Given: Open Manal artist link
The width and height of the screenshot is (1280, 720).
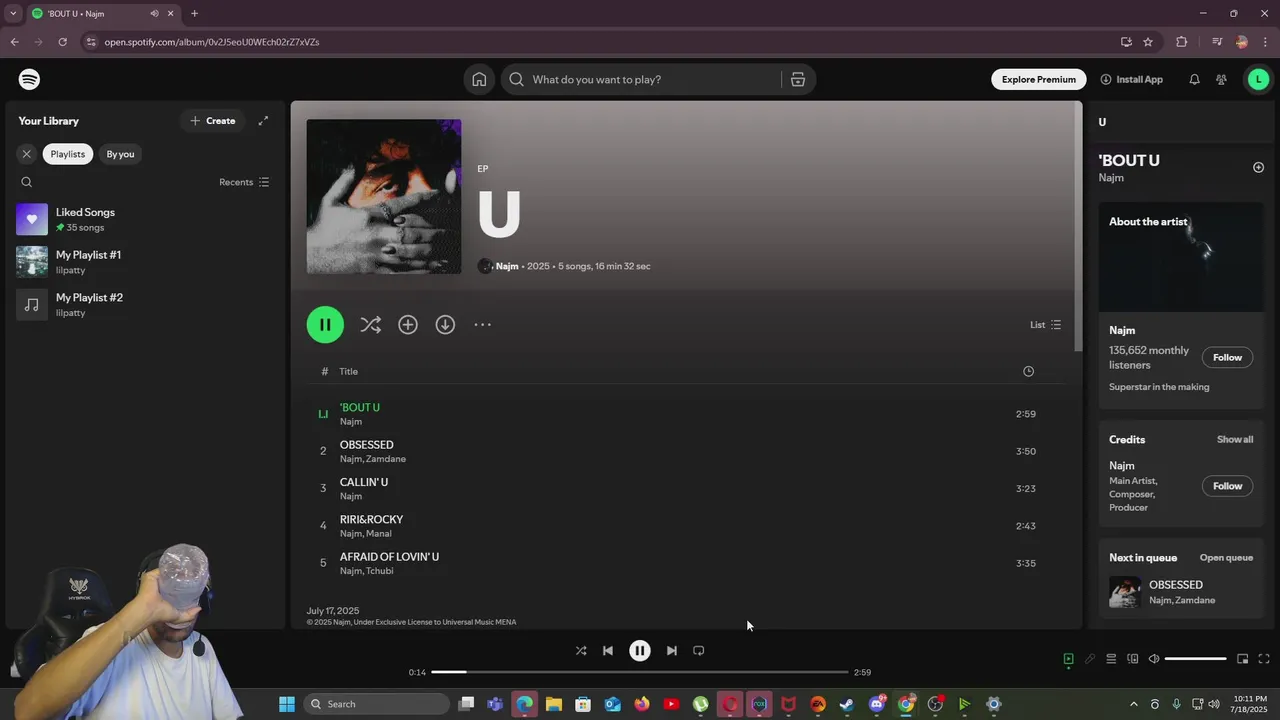Looking at the screenshot, I should [x=379, y=534].
